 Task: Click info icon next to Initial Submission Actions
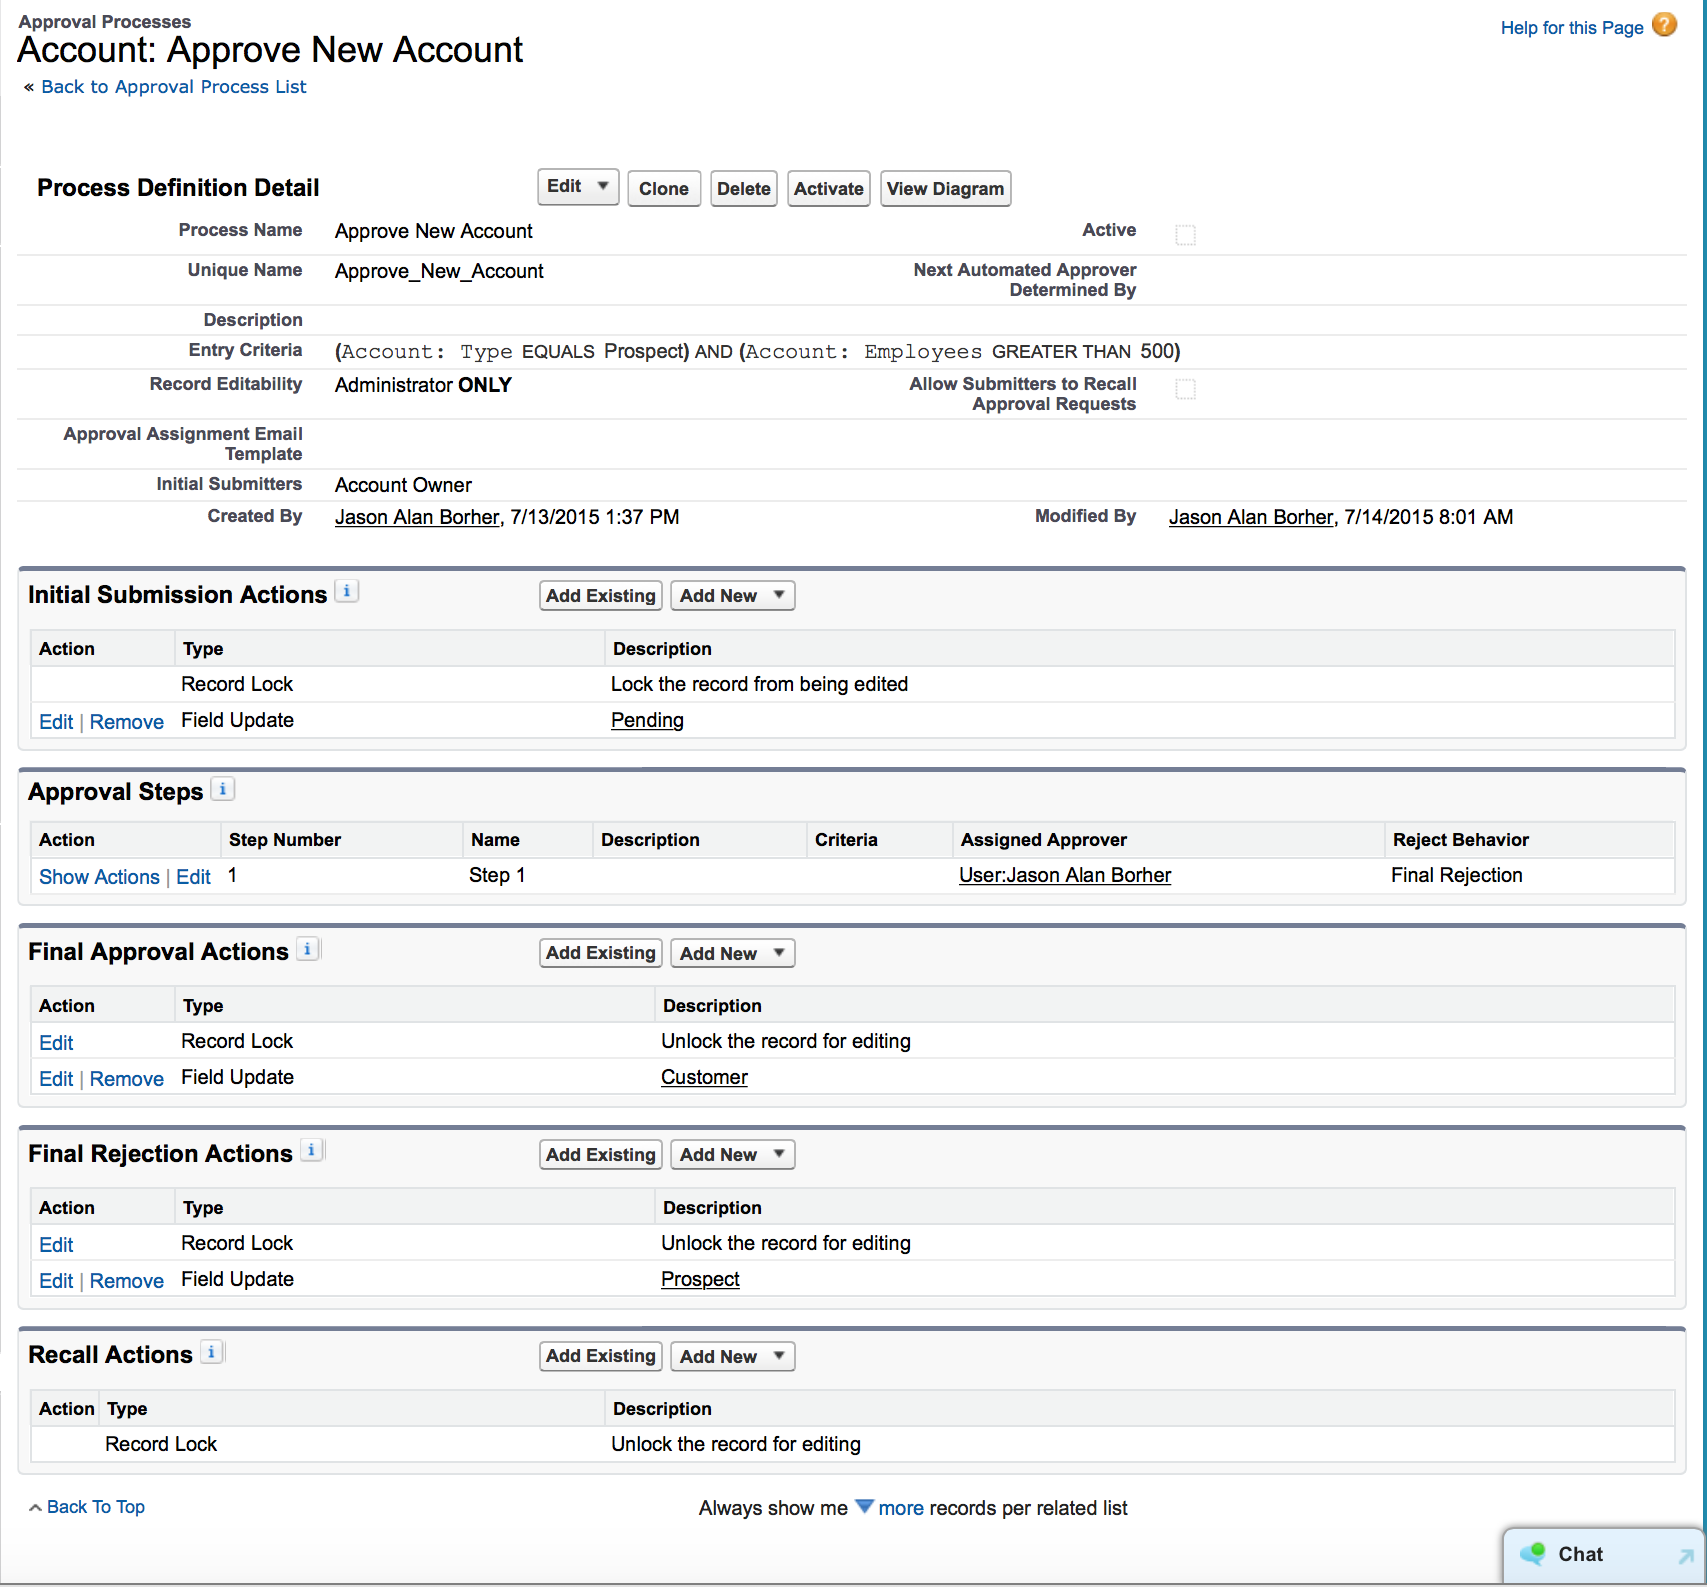tap(346, 592)
